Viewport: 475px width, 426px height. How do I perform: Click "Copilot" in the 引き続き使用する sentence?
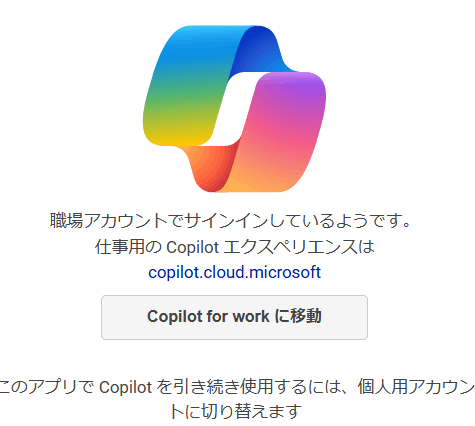pyautogui.click(x=126, y=388)
